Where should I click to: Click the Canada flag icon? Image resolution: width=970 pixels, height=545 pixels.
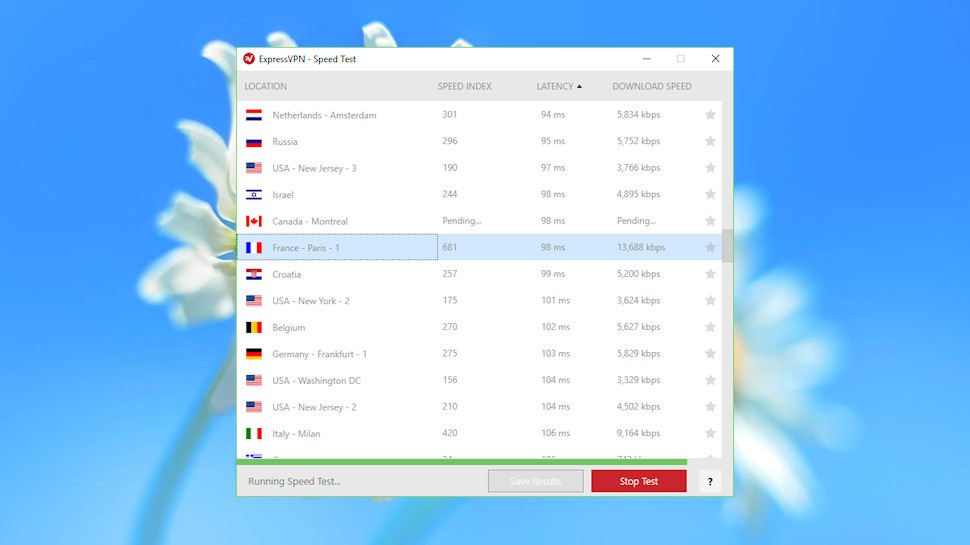click(254, 221)
